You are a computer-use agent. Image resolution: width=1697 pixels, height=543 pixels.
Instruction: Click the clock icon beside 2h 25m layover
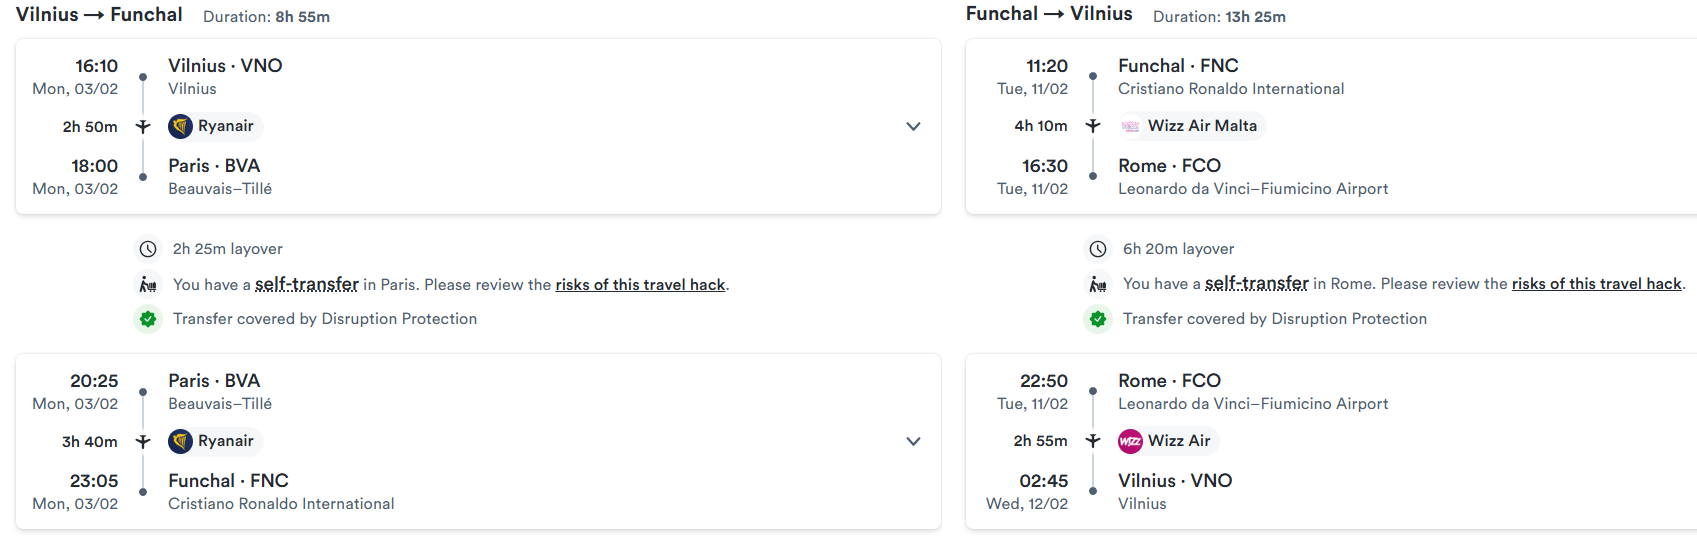tap(148, 249)
